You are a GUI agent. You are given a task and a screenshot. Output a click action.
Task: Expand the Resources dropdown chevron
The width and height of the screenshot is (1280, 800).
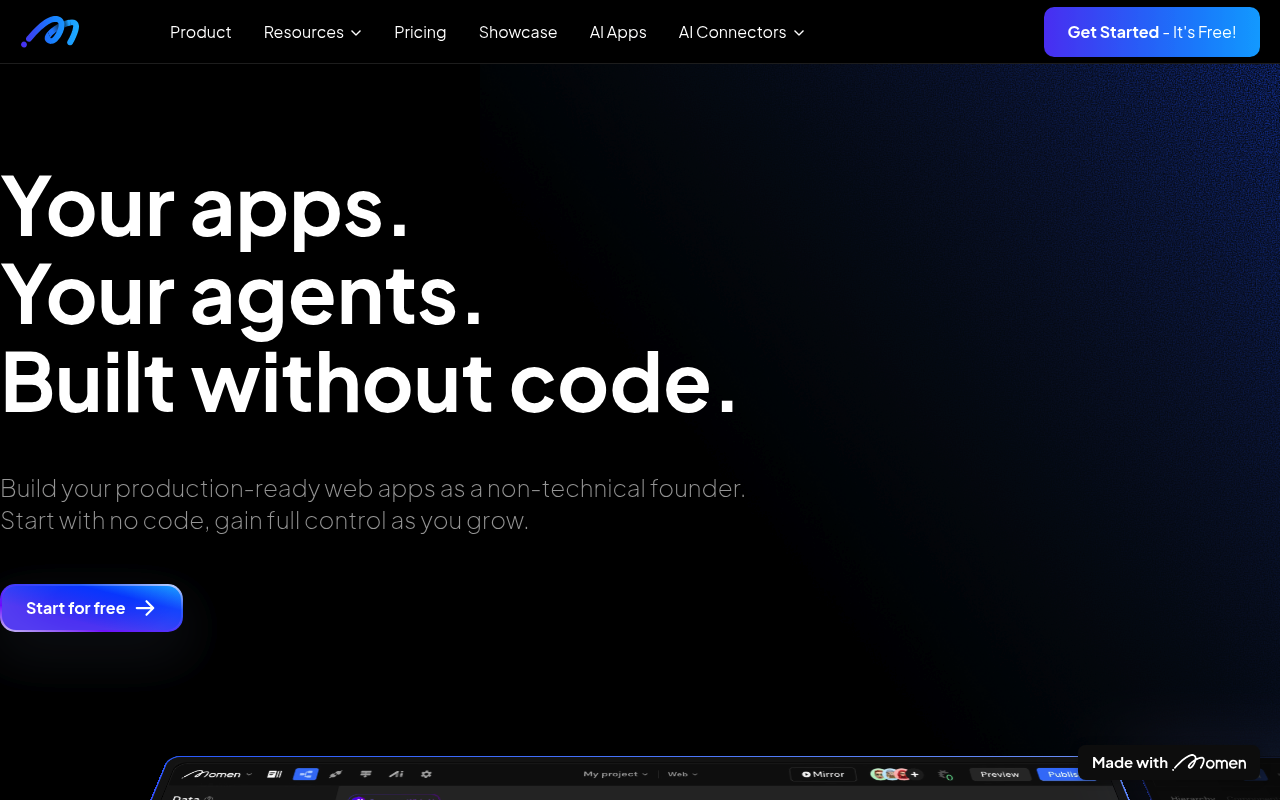356,33
